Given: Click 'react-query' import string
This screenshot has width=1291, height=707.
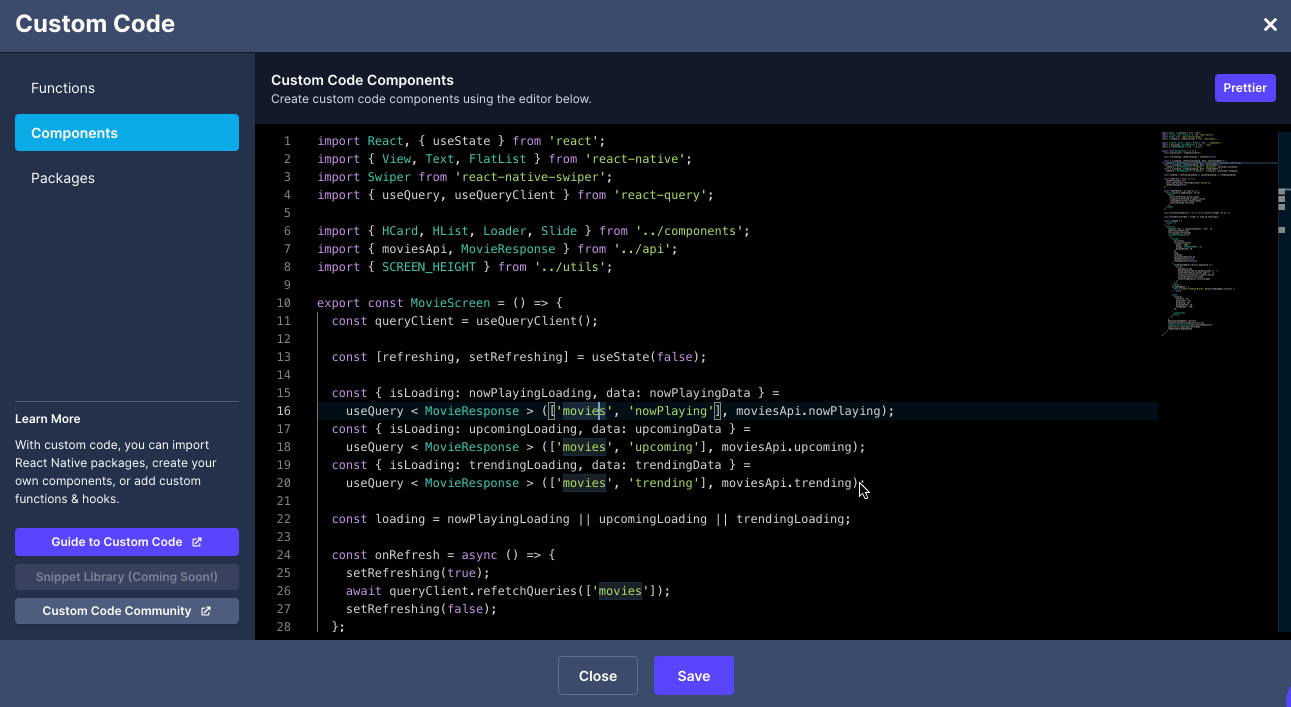Looking at the screenshot, I should 660,195.
